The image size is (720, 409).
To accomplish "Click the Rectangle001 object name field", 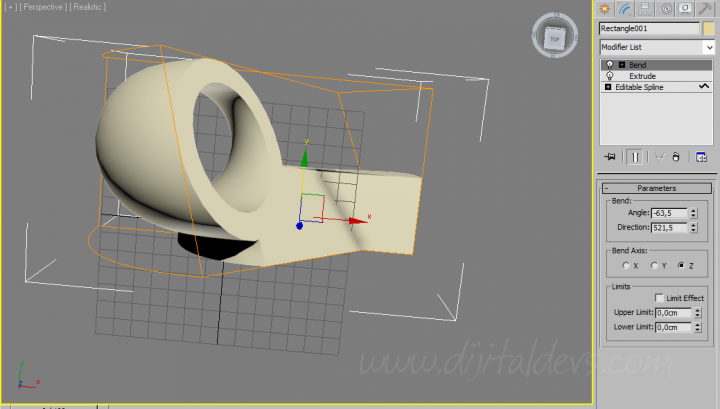I will 649,28.
